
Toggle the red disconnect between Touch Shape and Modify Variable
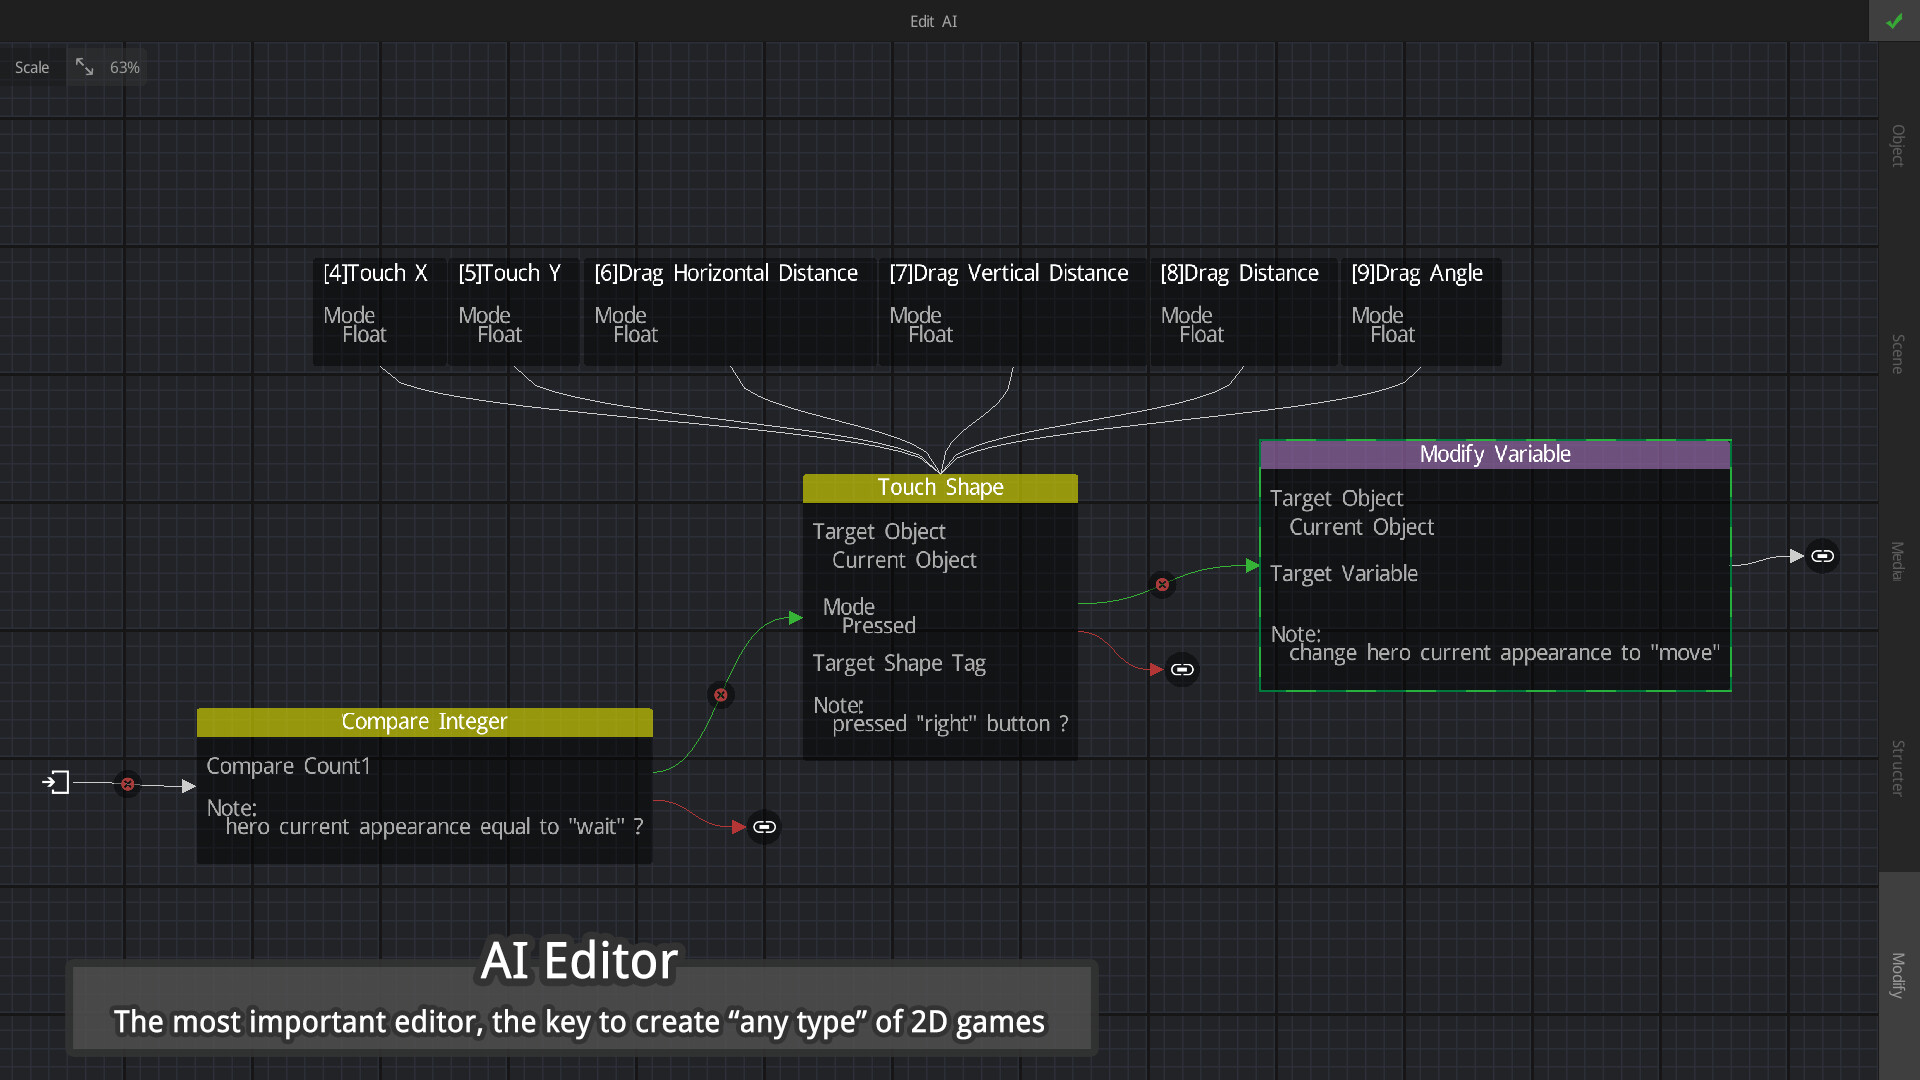pyautogui.click(x=1162, y=584)
